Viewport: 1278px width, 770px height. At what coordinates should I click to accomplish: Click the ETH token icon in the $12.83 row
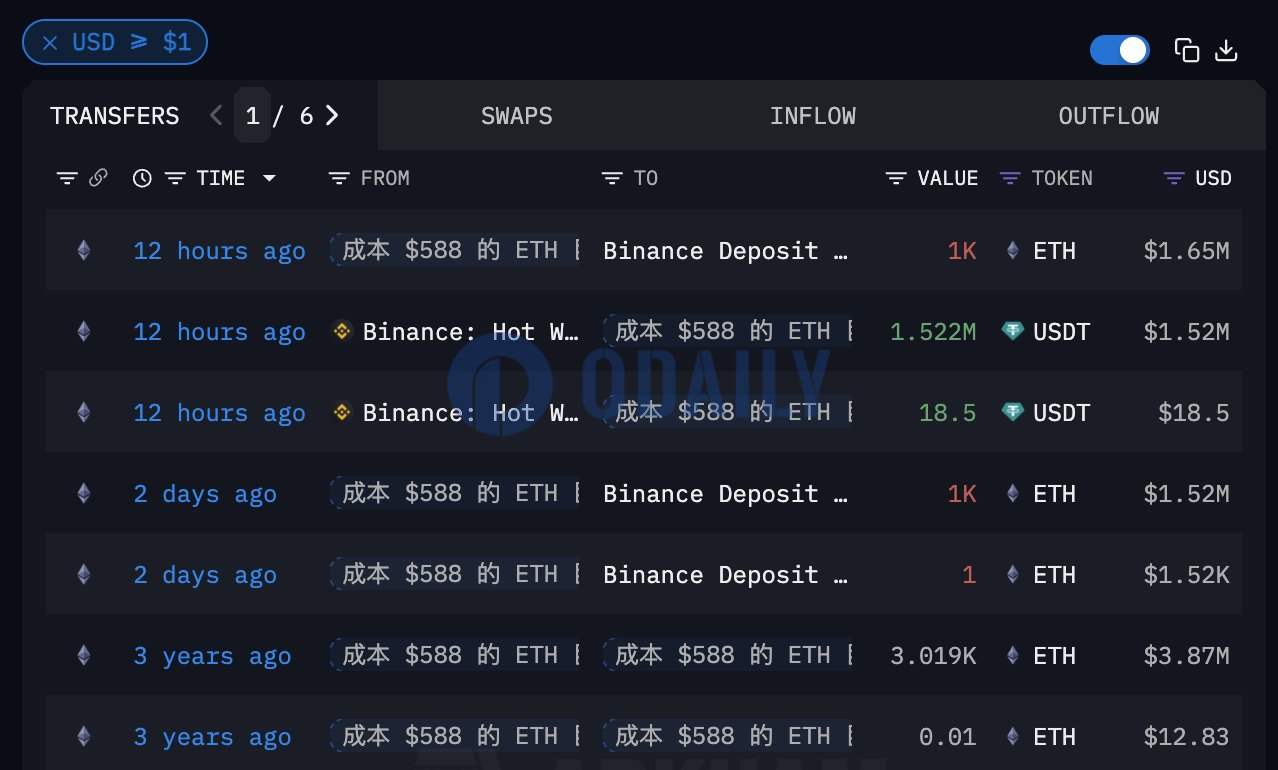1013,736
